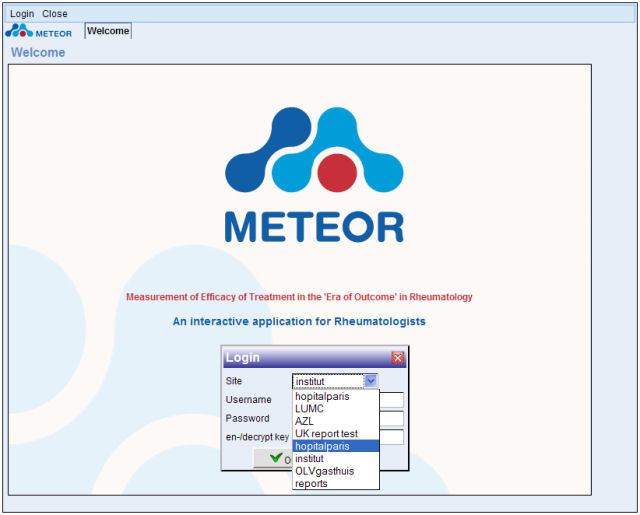Close the Login dialog with the red X
Viewport: 640px width, 515px height.
point(397,358)
